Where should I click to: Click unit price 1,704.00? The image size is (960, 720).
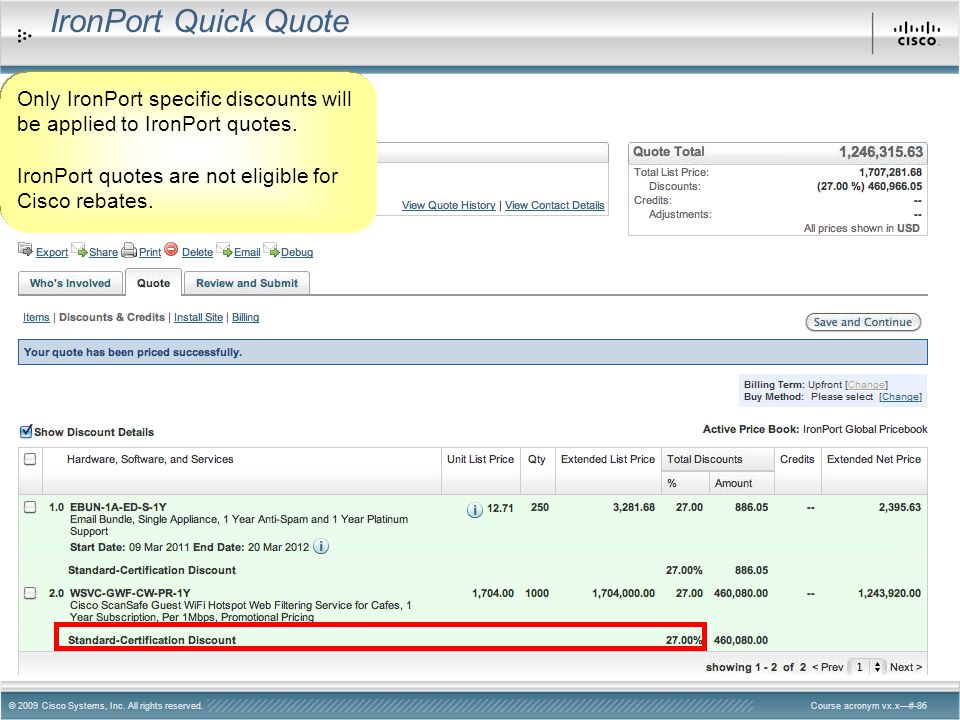click(493, 593)
